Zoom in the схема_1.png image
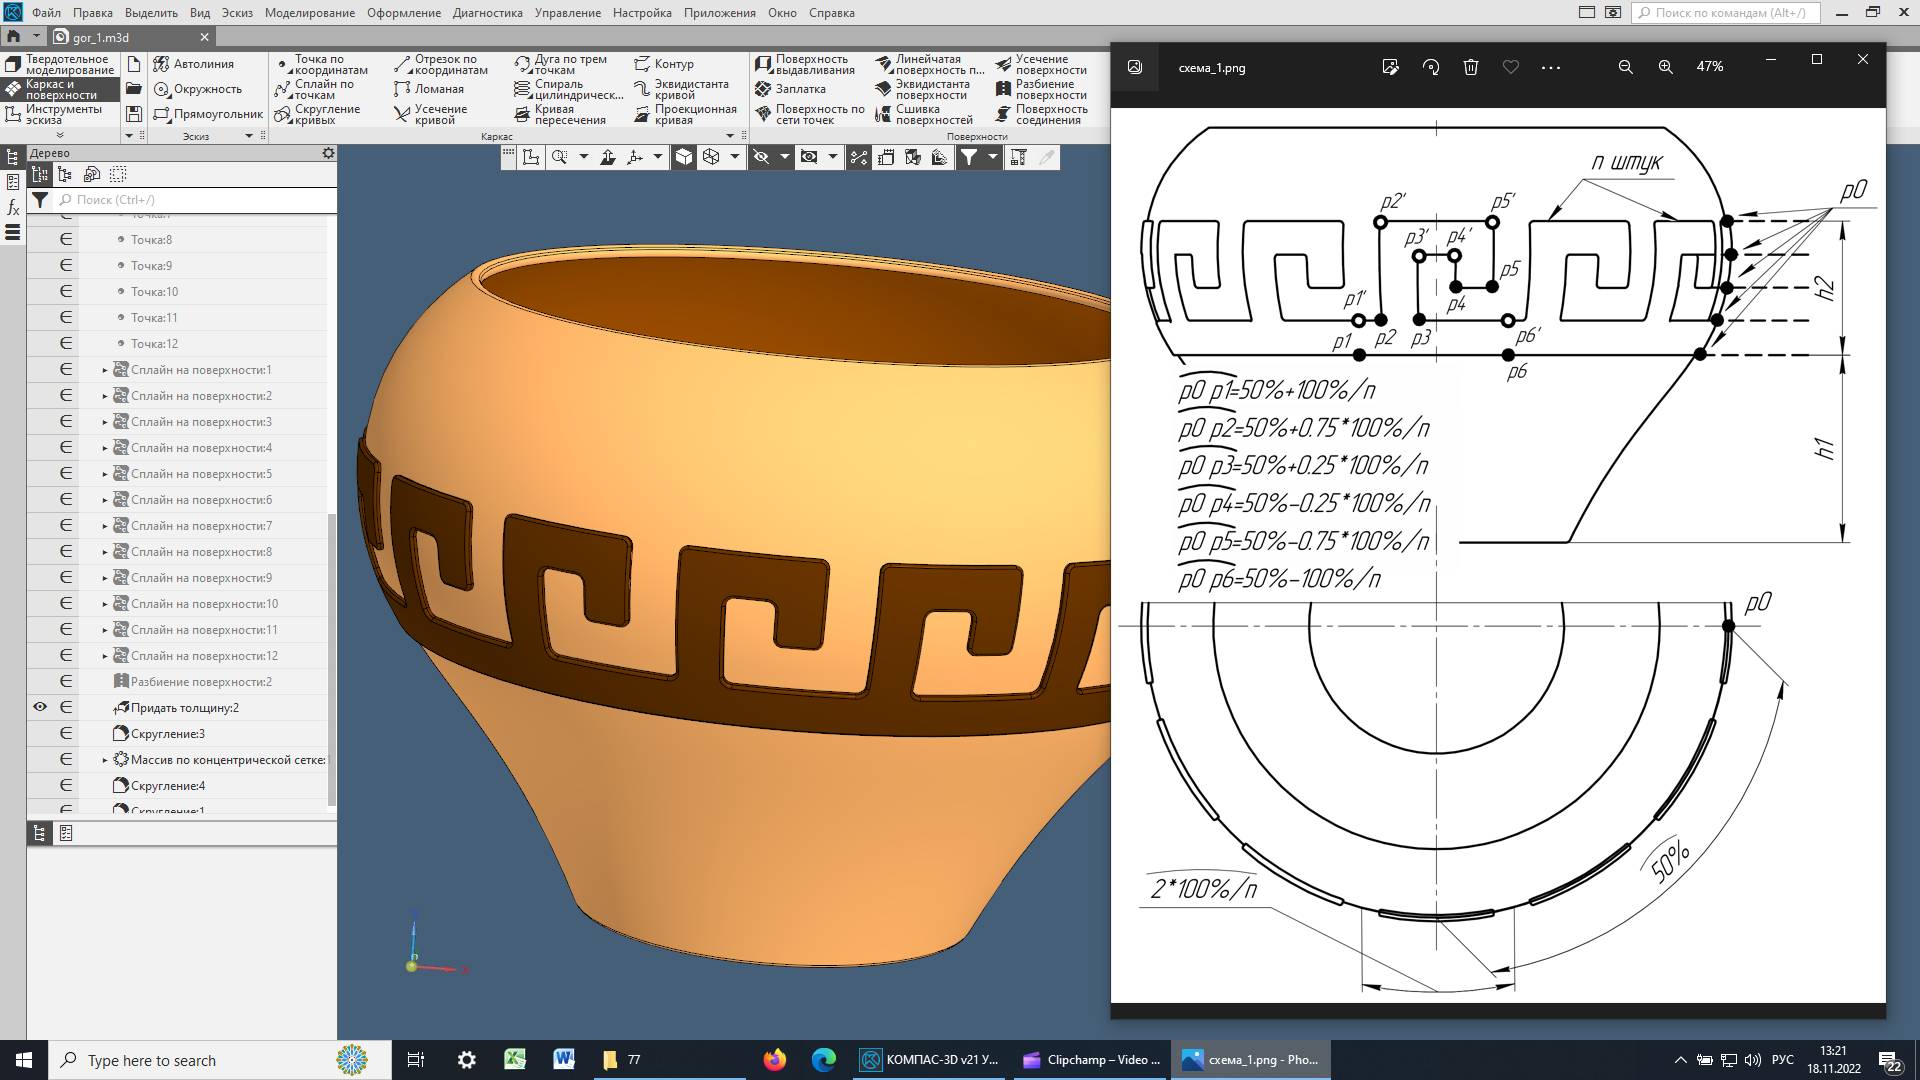 coord(1665,67)
